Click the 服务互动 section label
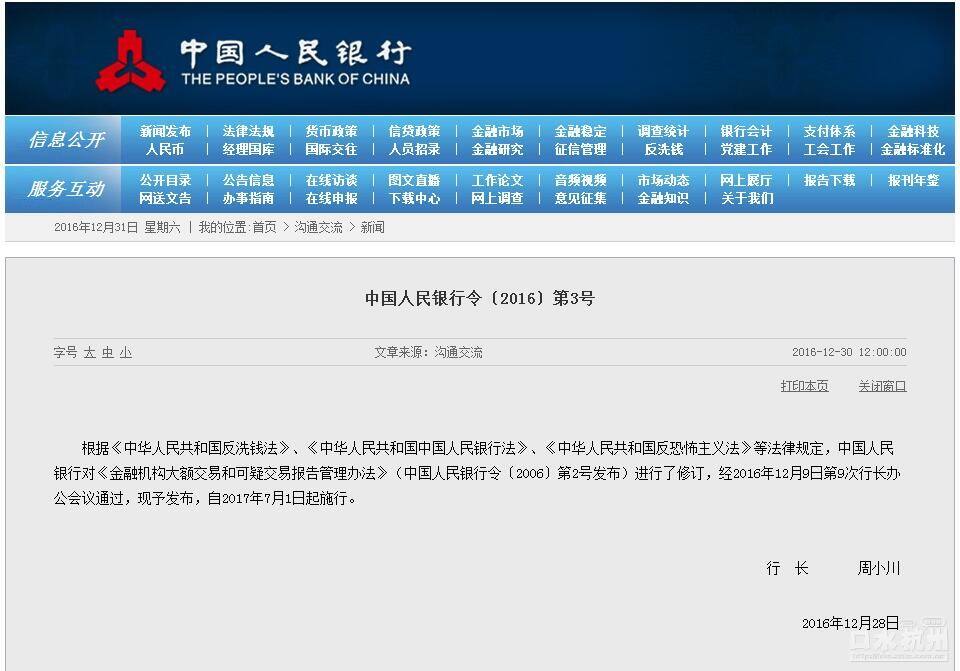Image resolution: width=960 pixels, height=671 pixels. [67, 189]
